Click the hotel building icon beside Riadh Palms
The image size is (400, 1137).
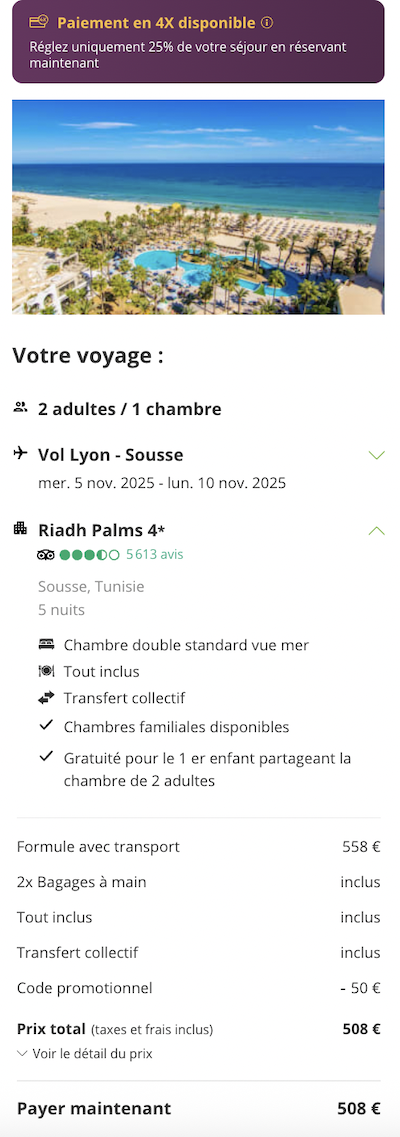click(20, 528)
